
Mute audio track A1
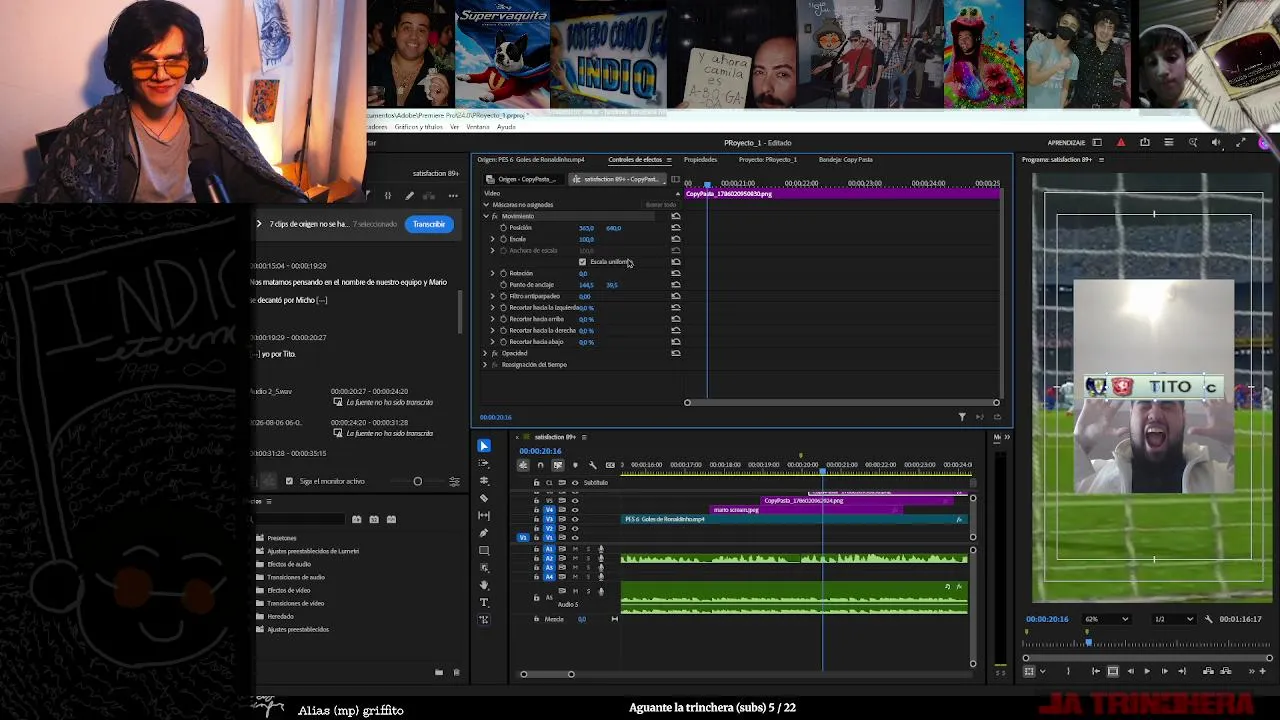[x=574, y=549]
